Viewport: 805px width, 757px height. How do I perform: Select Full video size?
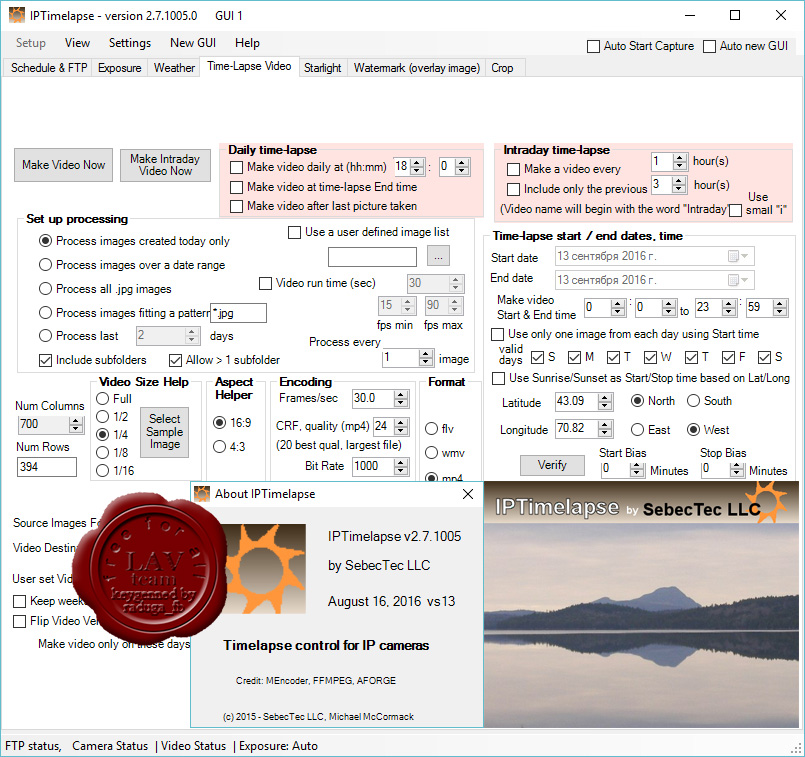(103, 399)
